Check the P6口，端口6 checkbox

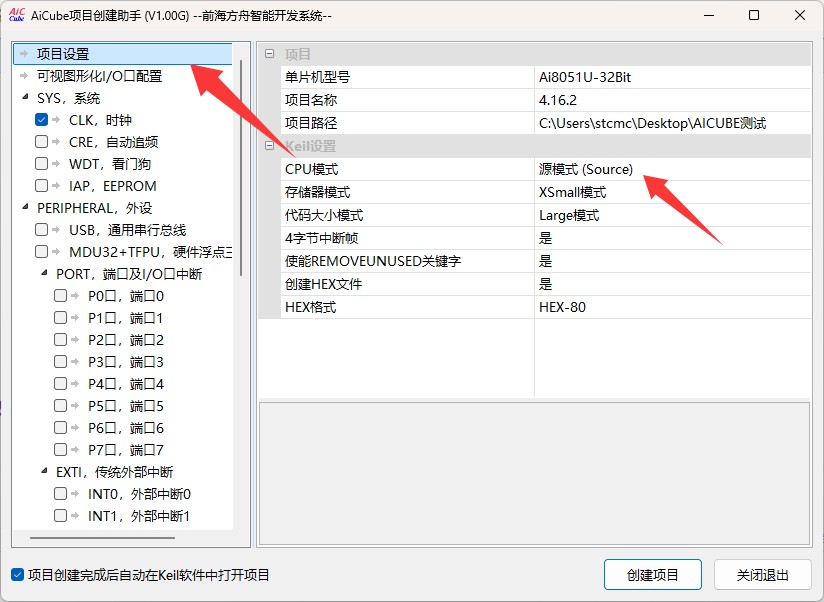point(60,428)
